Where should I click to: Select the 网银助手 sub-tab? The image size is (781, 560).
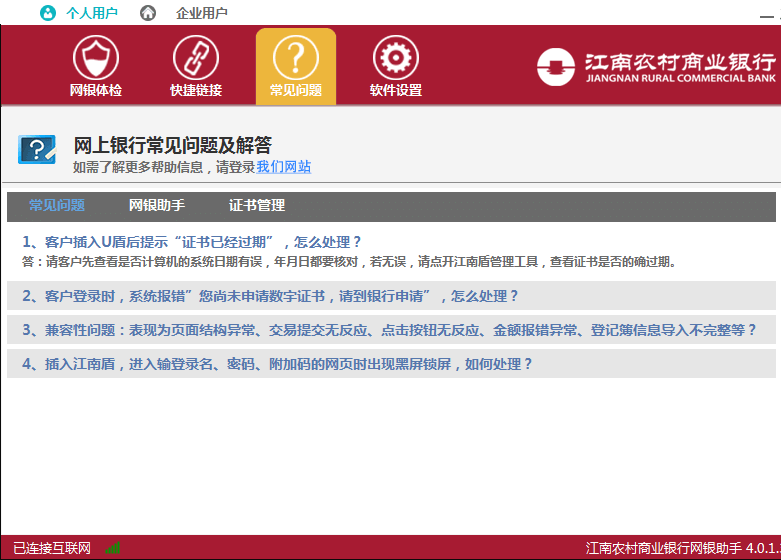click(157, 205)
